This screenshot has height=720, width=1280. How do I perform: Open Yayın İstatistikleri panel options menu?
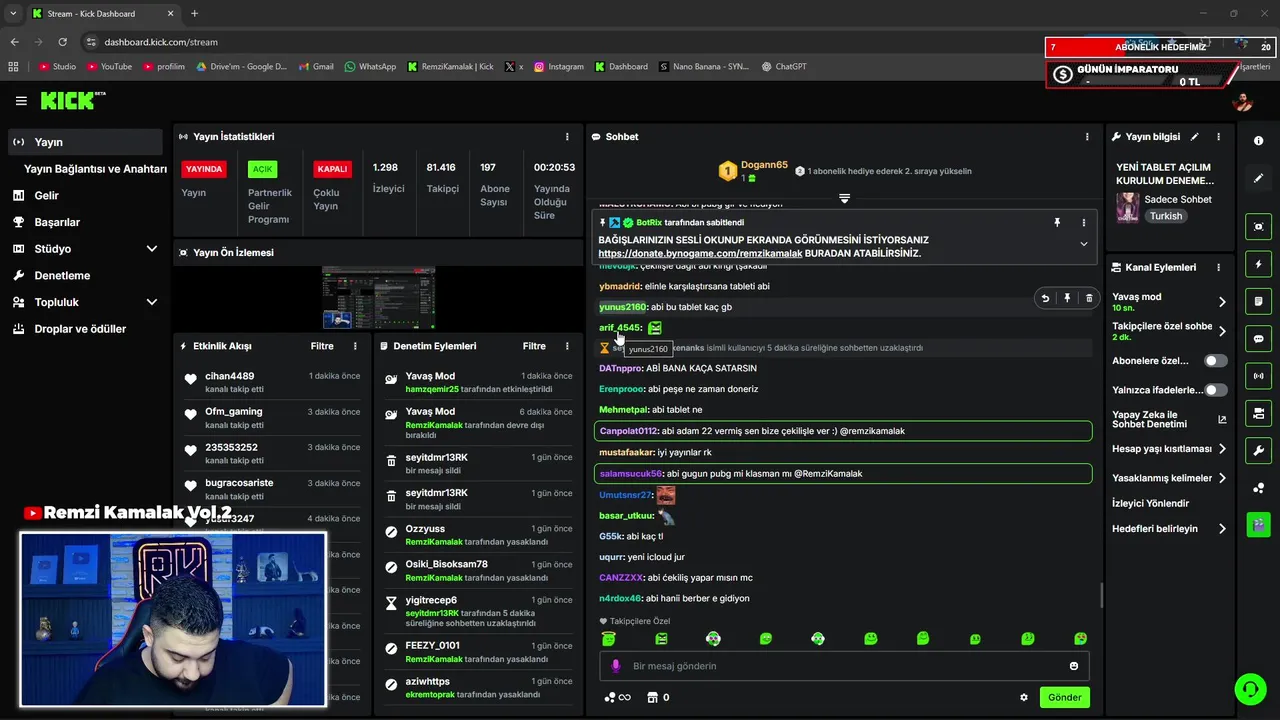click(567, 137)
